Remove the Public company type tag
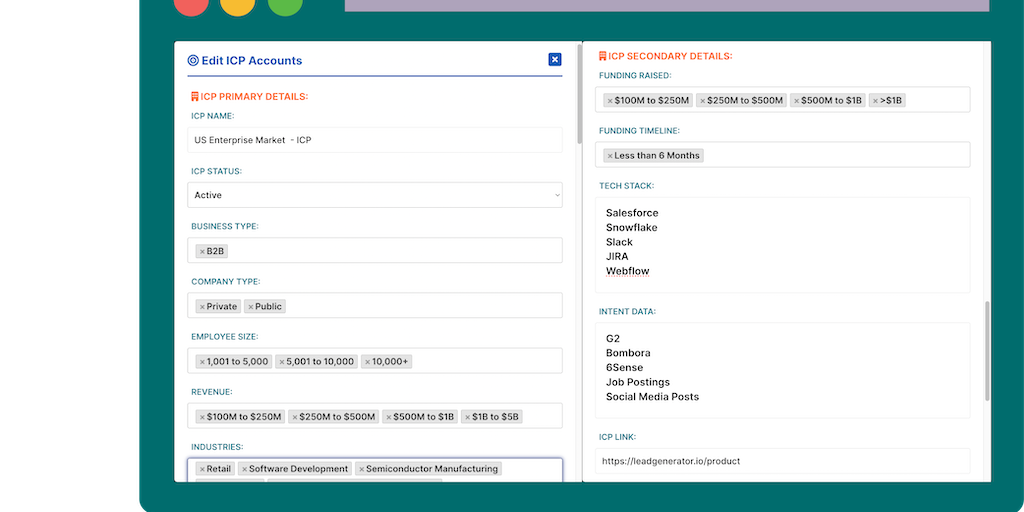 coord(250,307)
